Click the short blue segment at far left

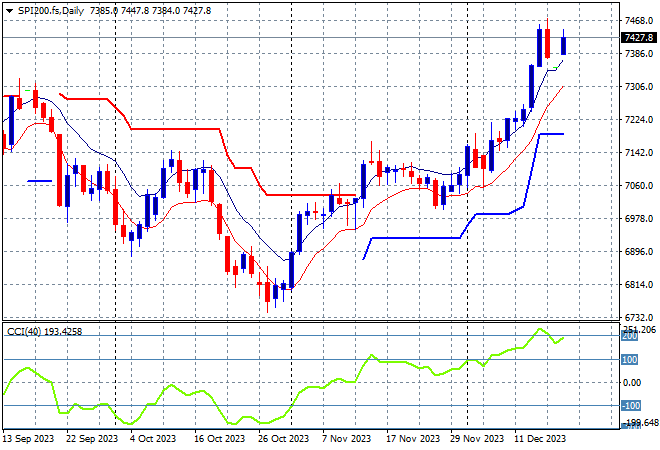pyautogui.click(x=39, y=181)
